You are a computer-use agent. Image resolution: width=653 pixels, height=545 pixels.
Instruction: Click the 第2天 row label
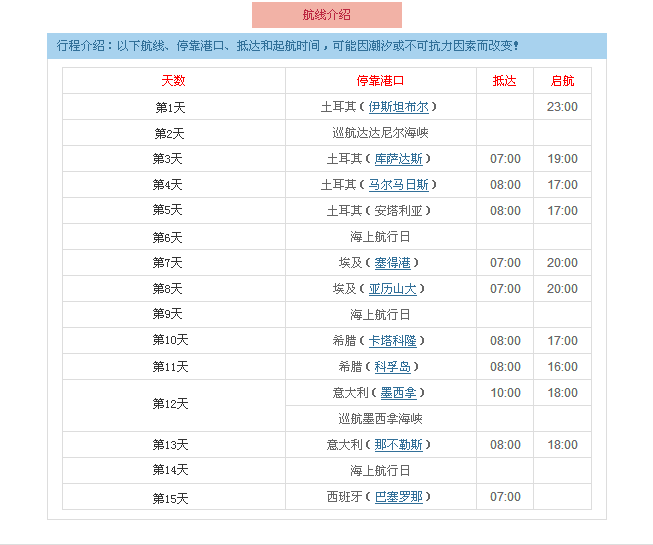pos(169,133)
